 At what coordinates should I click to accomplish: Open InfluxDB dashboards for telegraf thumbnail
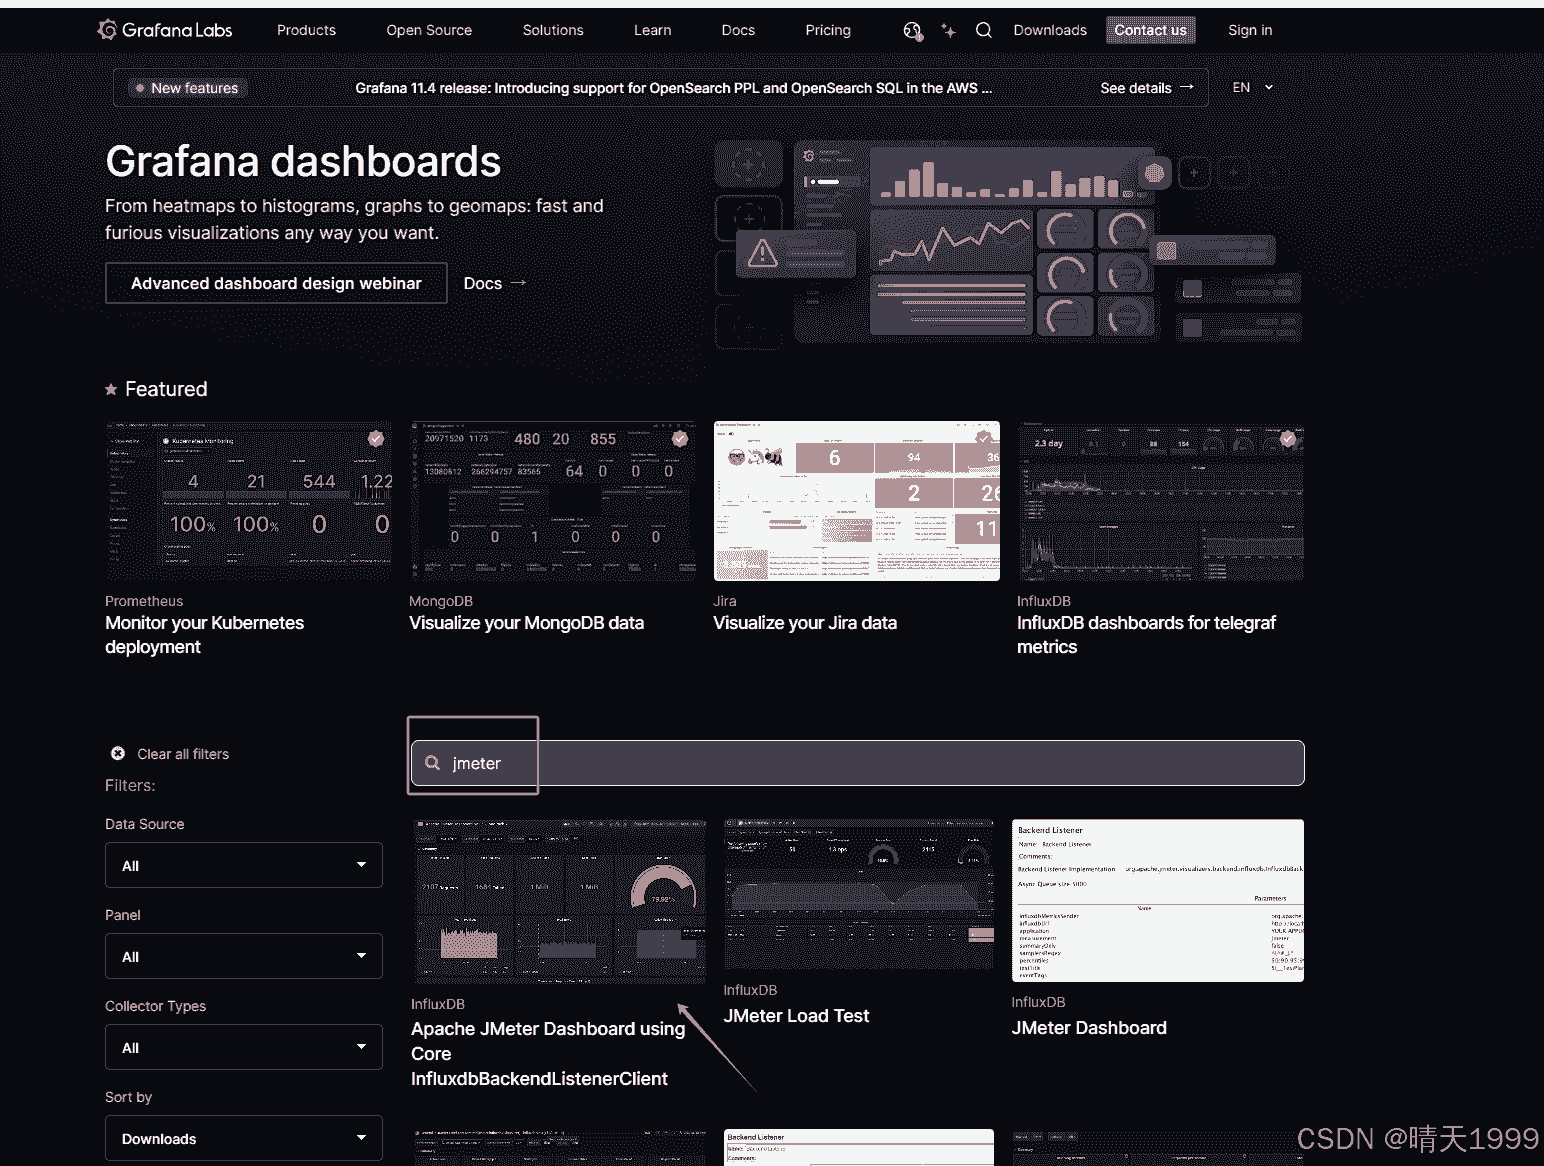pyautogui.click(x=1160, y=501)
